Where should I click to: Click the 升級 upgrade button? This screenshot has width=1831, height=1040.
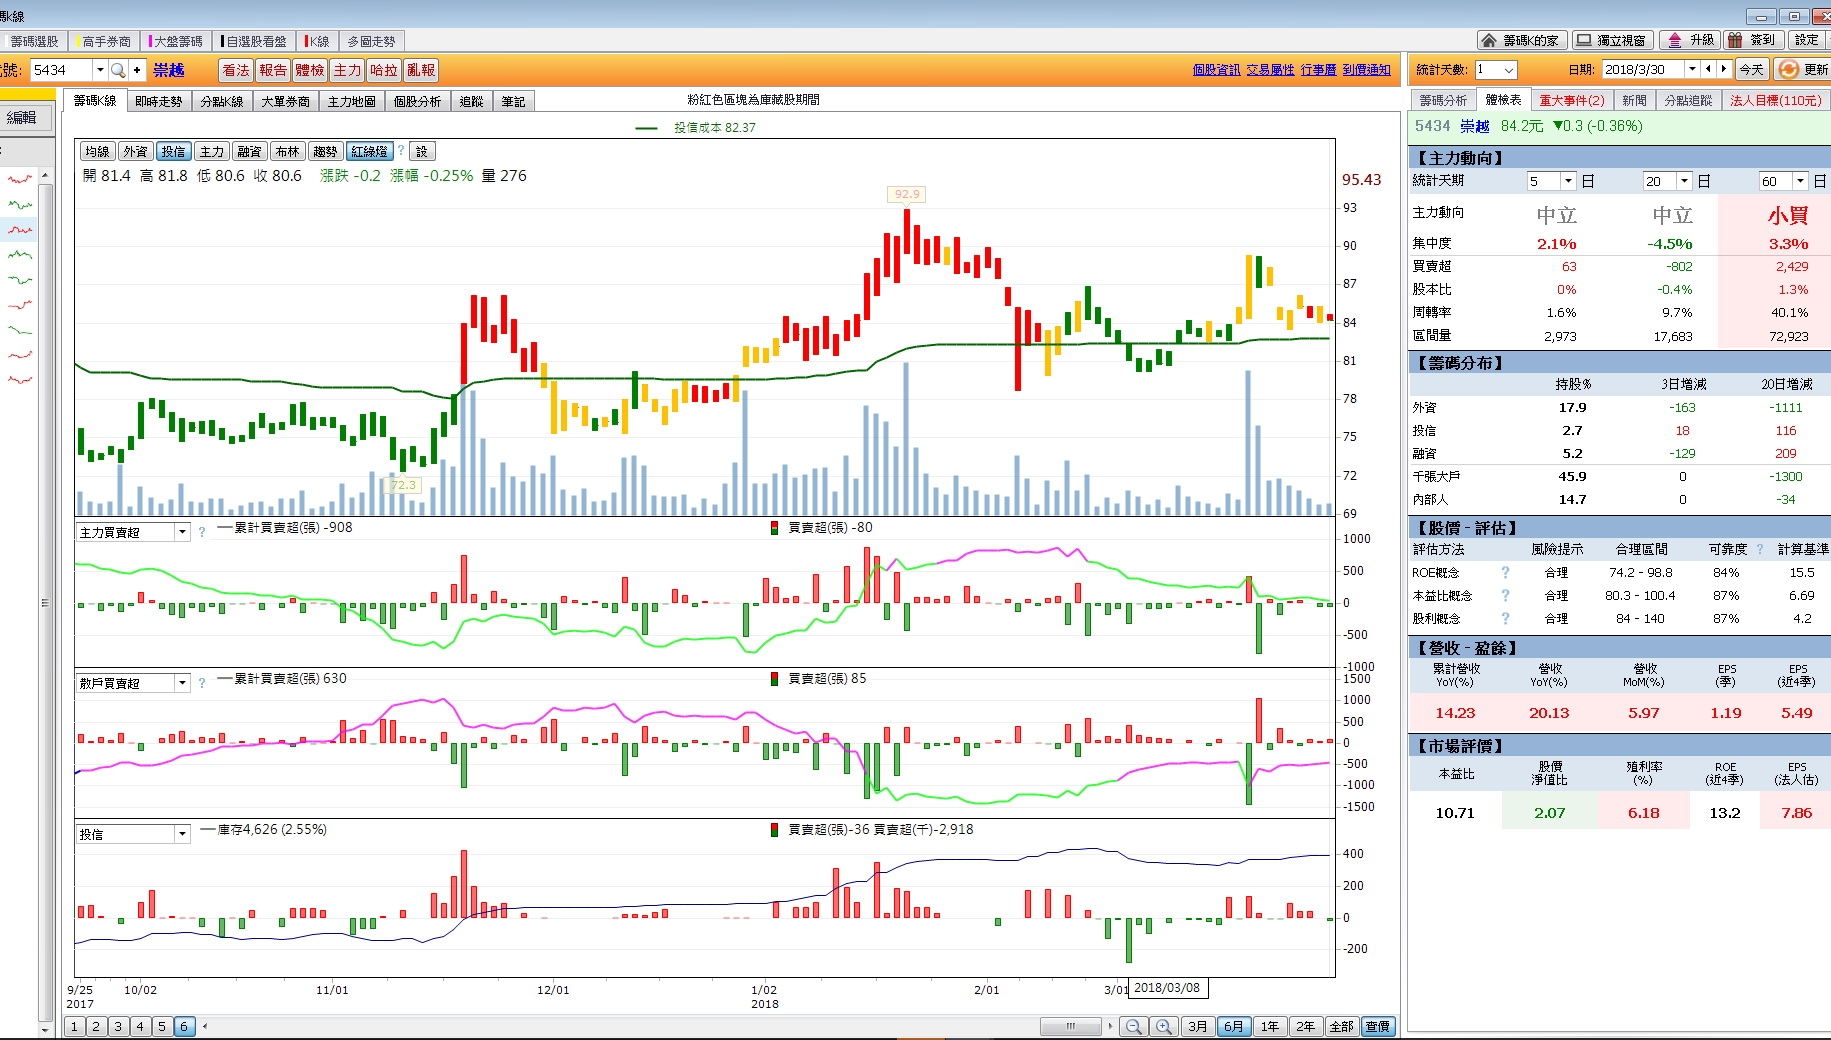point(1690,40)
